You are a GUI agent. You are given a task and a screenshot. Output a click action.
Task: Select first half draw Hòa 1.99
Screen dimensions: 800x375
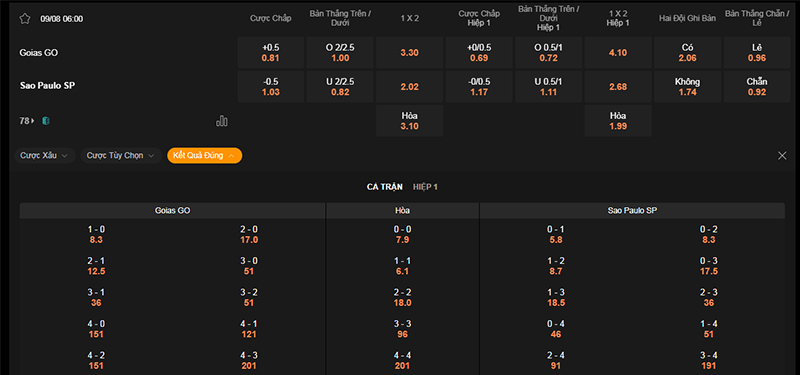[x=618, y=121]
